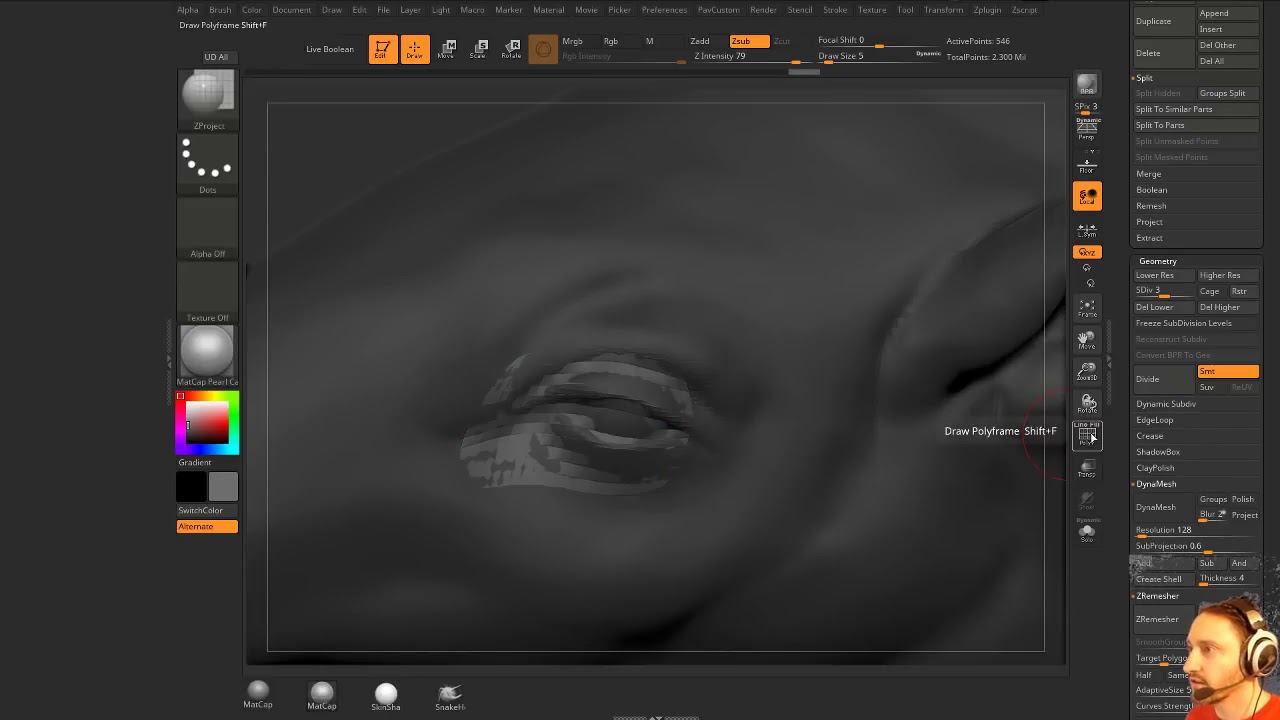Click the round sculptris/gizmo icon beside Rotate
The width and height of the screenshot is (1280, 720).
[x=543, y=49]
